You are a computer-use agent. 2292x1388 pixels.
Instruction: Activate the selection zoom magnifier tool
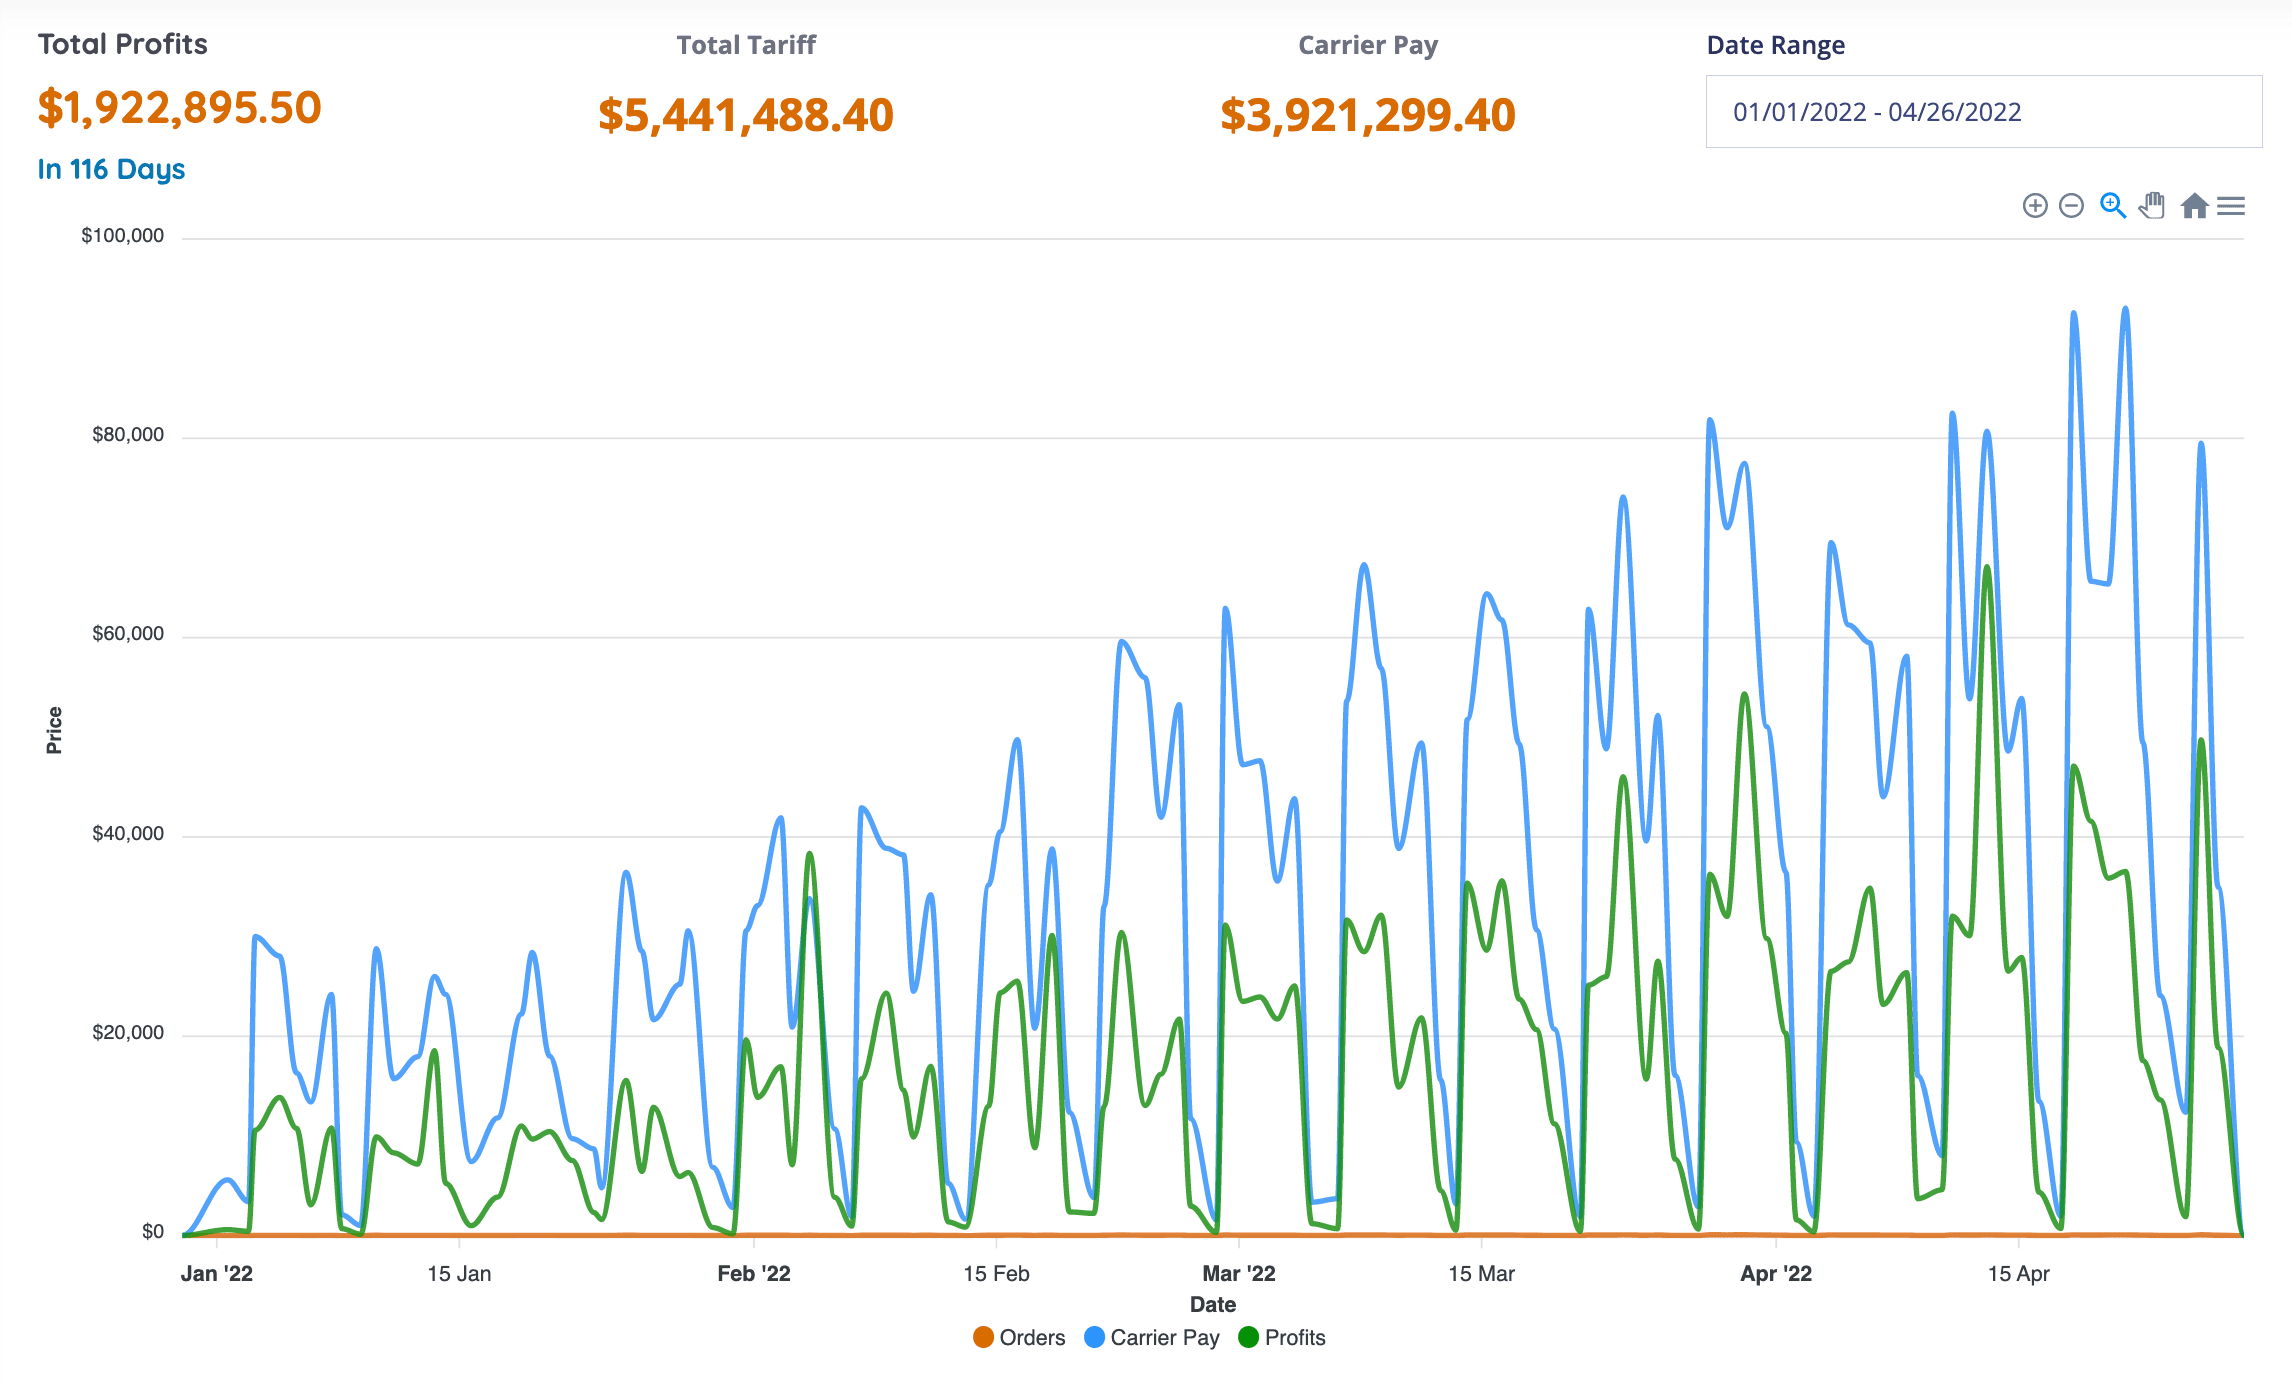click(x=2112, y=206)
